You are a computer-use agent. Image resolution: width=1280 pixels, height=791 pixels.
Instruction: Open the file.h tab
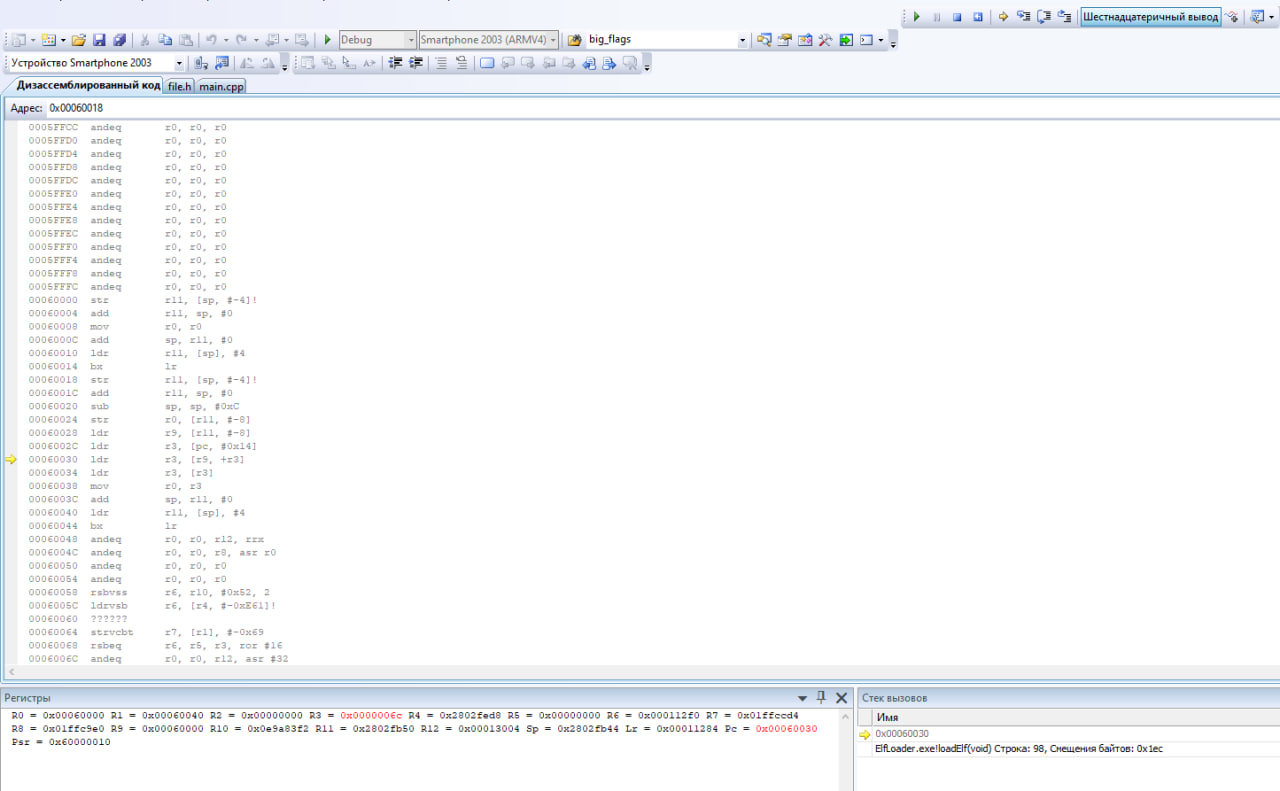(x=178, y=86)
